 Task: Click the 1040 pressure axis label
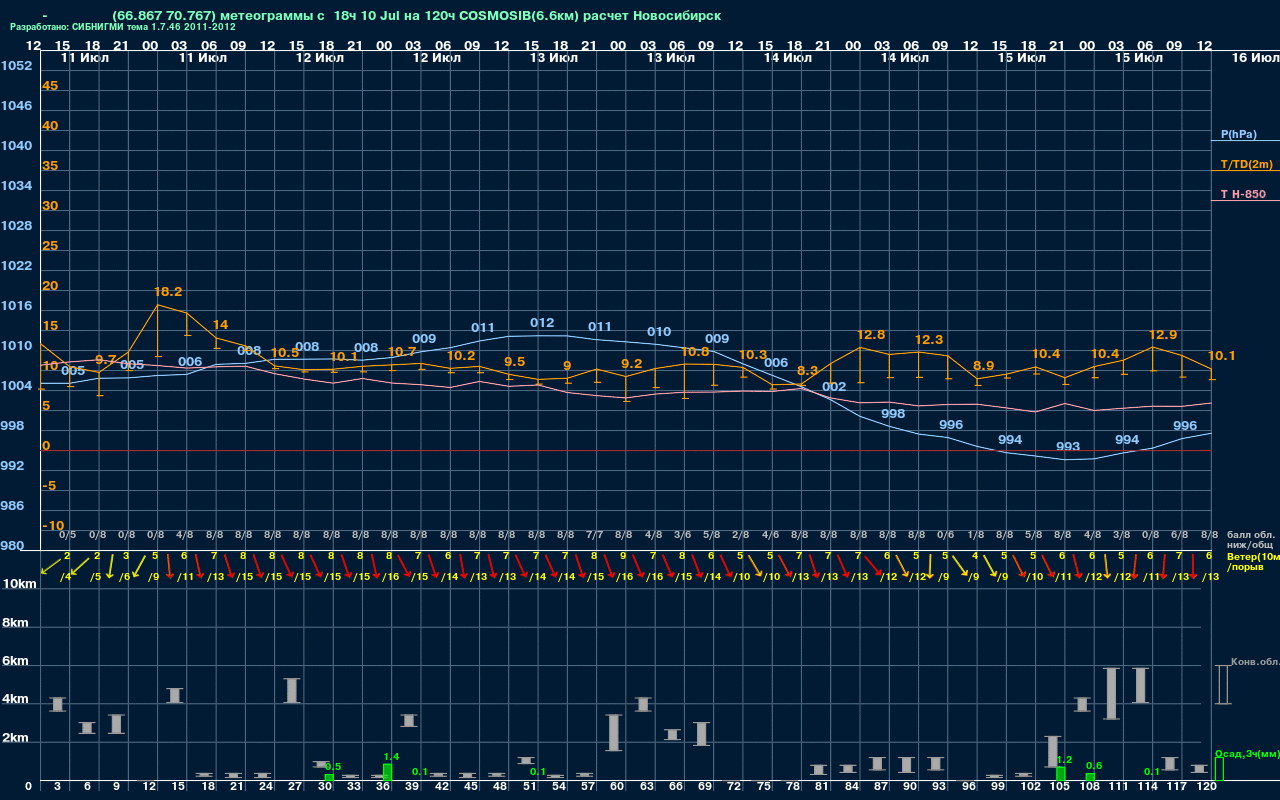point(16,146)
